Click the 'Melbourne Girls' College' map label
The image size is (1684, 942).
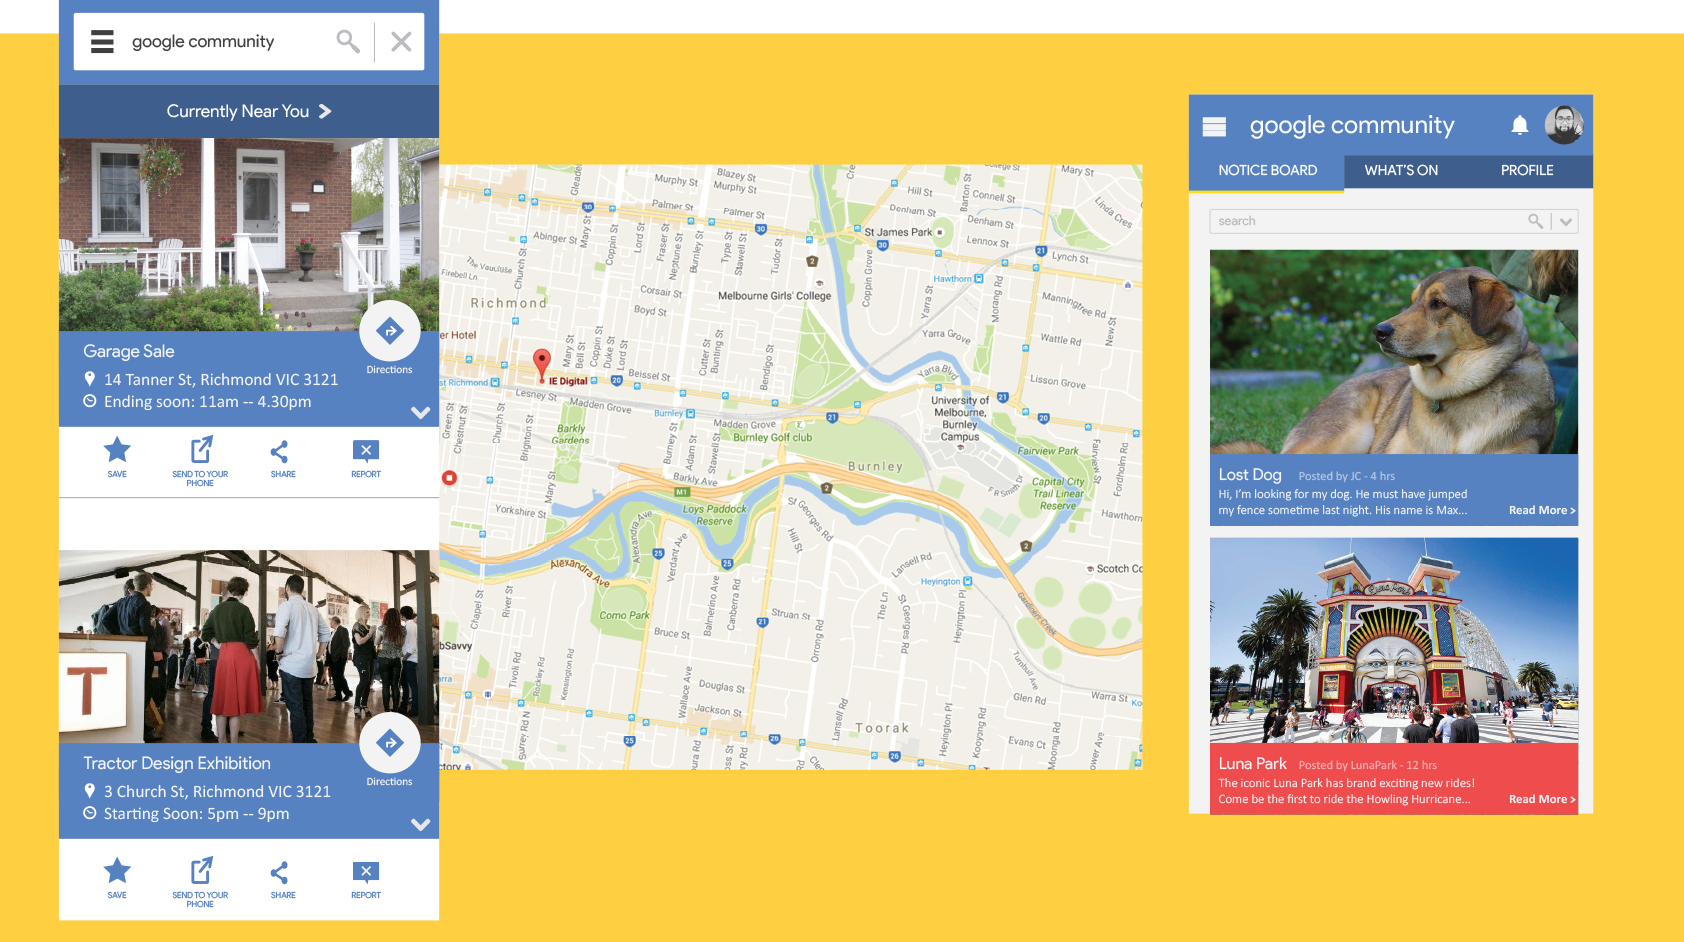click(x=775, y=296)
